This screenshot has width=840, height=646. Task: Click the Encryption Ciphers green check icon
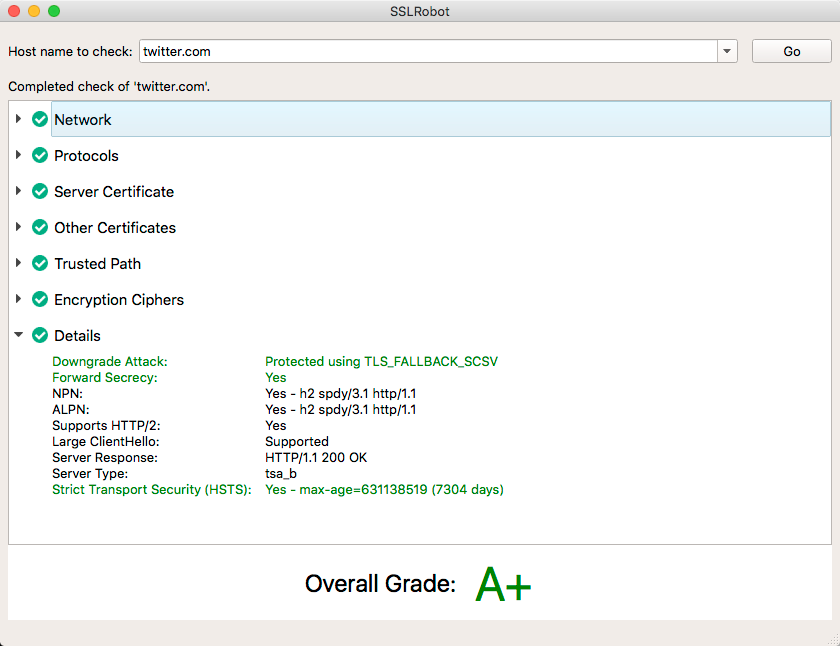40,300
